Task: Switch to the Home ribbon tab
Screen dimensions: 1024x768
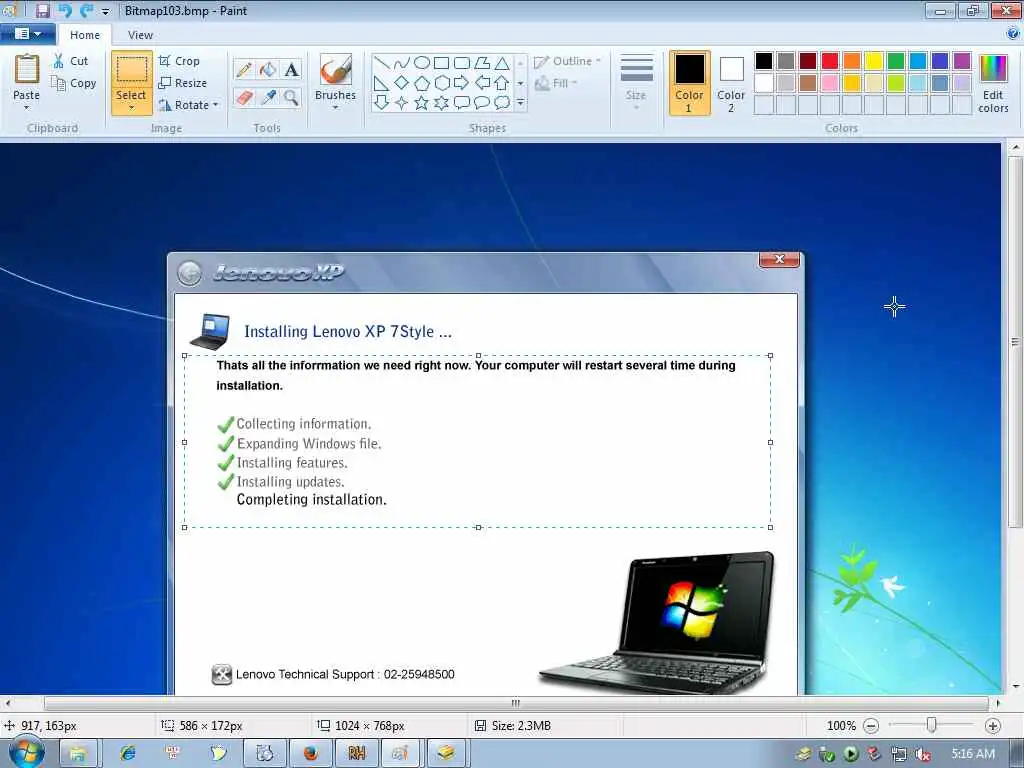Action: point(85,35)
